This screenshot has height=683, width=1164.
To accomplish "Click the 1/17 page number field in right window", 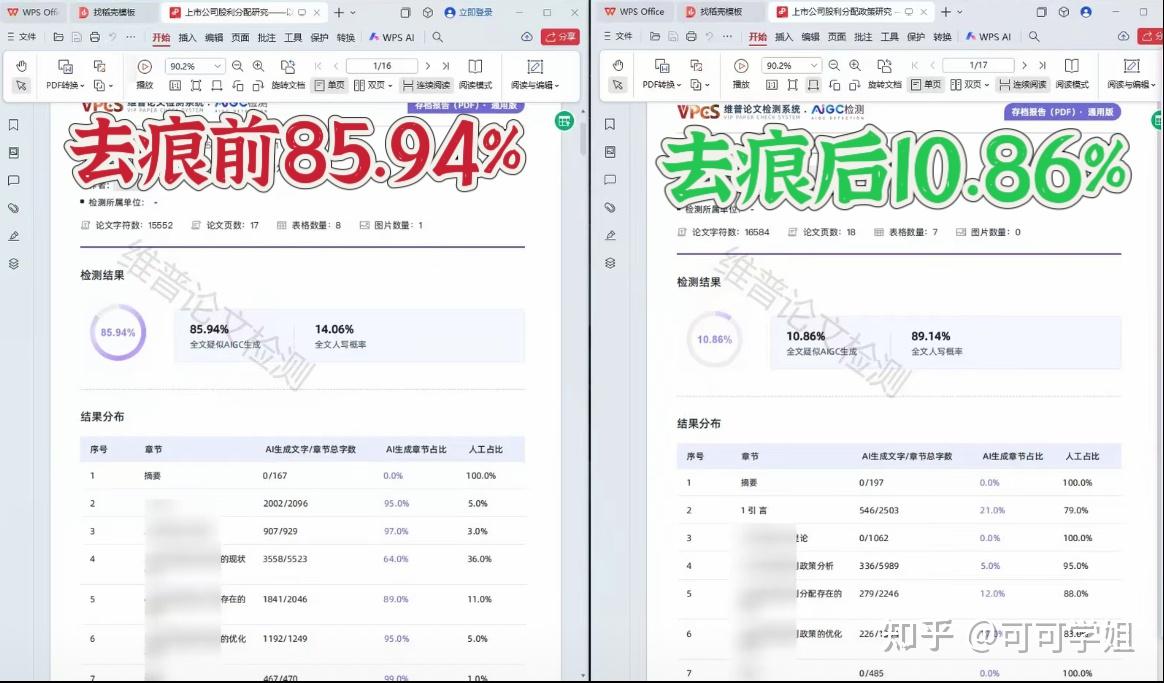I will pyautogui.click(x=978, y=65).
